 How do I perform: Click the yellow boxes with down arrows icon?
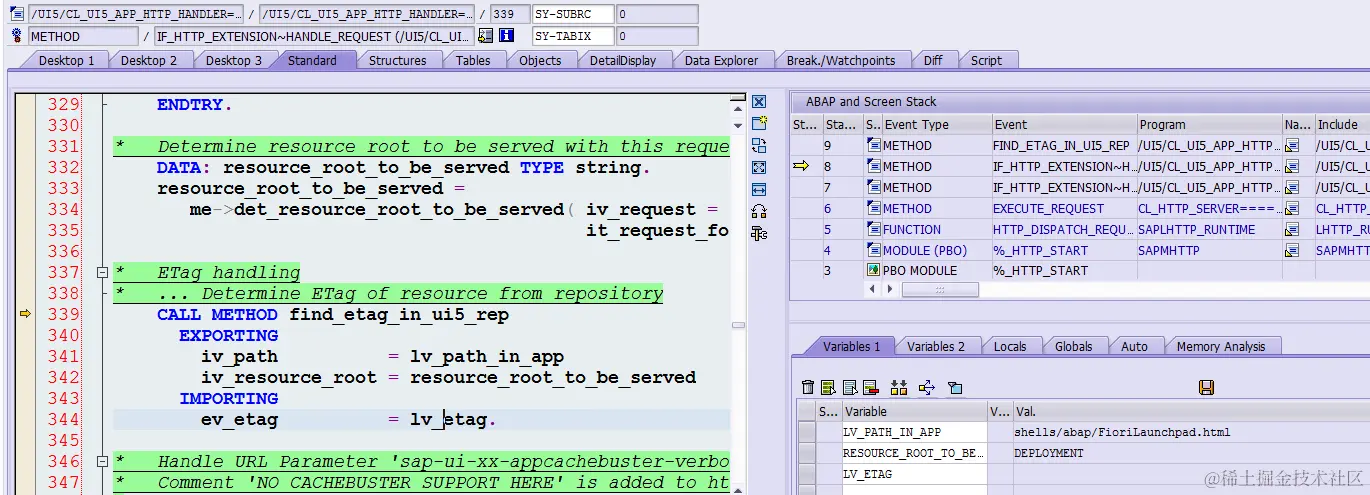pos(898,387)
